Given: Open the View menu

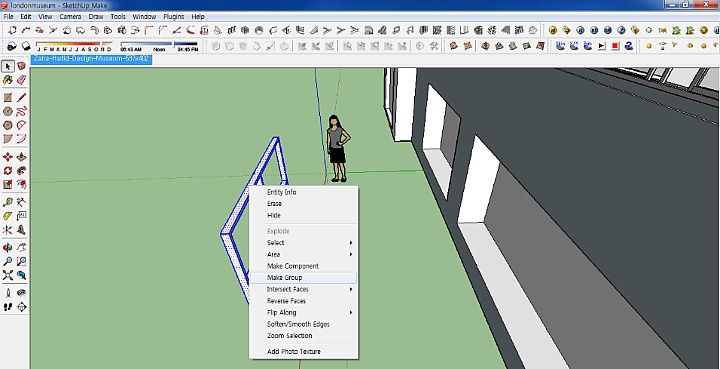Looking at the screenshot, I should point(45,17).
